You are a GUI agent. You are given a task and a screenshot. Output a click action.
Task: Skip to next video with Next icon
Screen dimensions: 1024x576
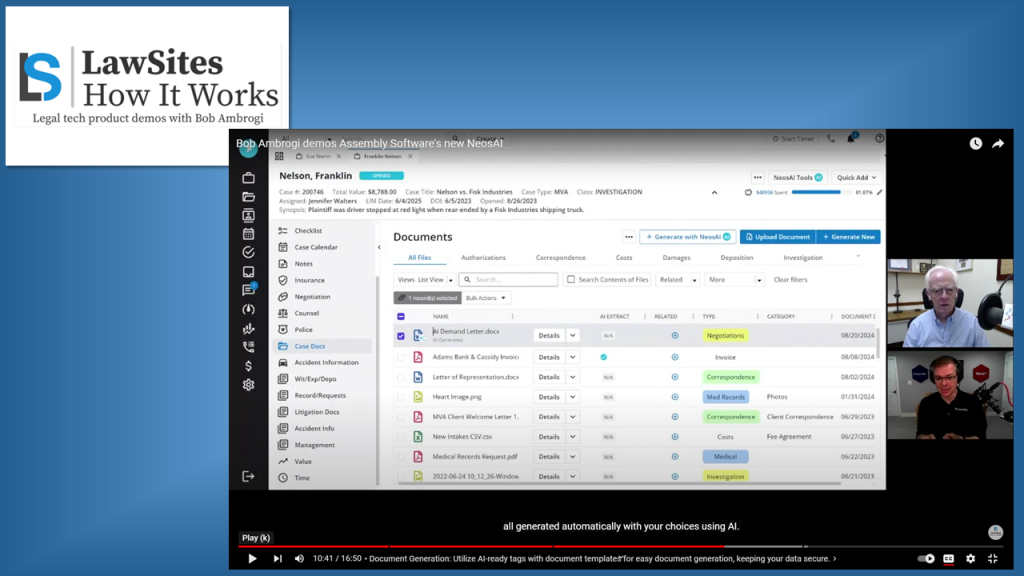click(277, 559)
